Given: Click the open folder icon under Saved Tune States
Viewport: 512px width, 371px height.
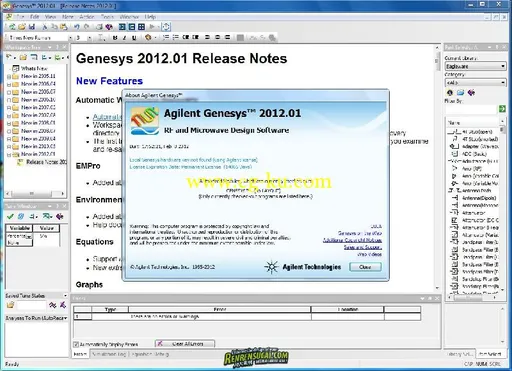Looking at the screenshot, I should click(x=10, y=305).
